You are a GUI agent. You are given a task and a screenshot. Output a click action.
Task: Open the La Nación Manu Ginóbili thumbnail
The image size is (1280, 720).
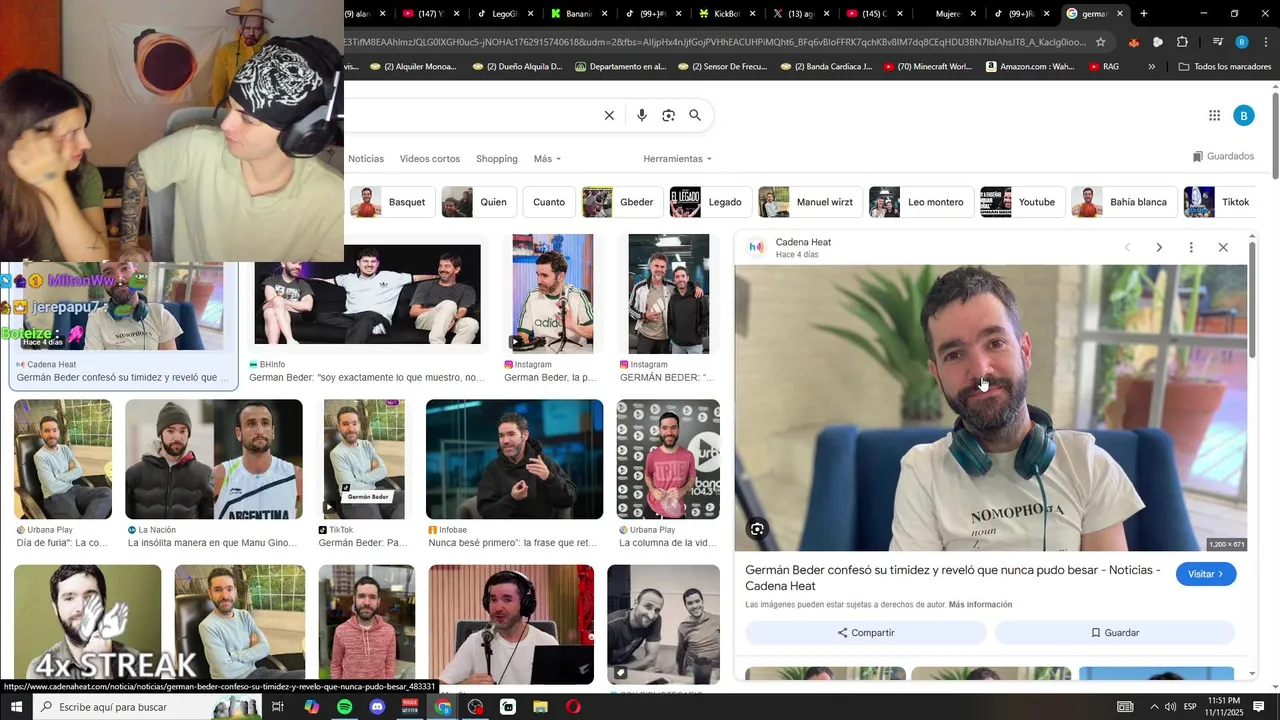214,459
